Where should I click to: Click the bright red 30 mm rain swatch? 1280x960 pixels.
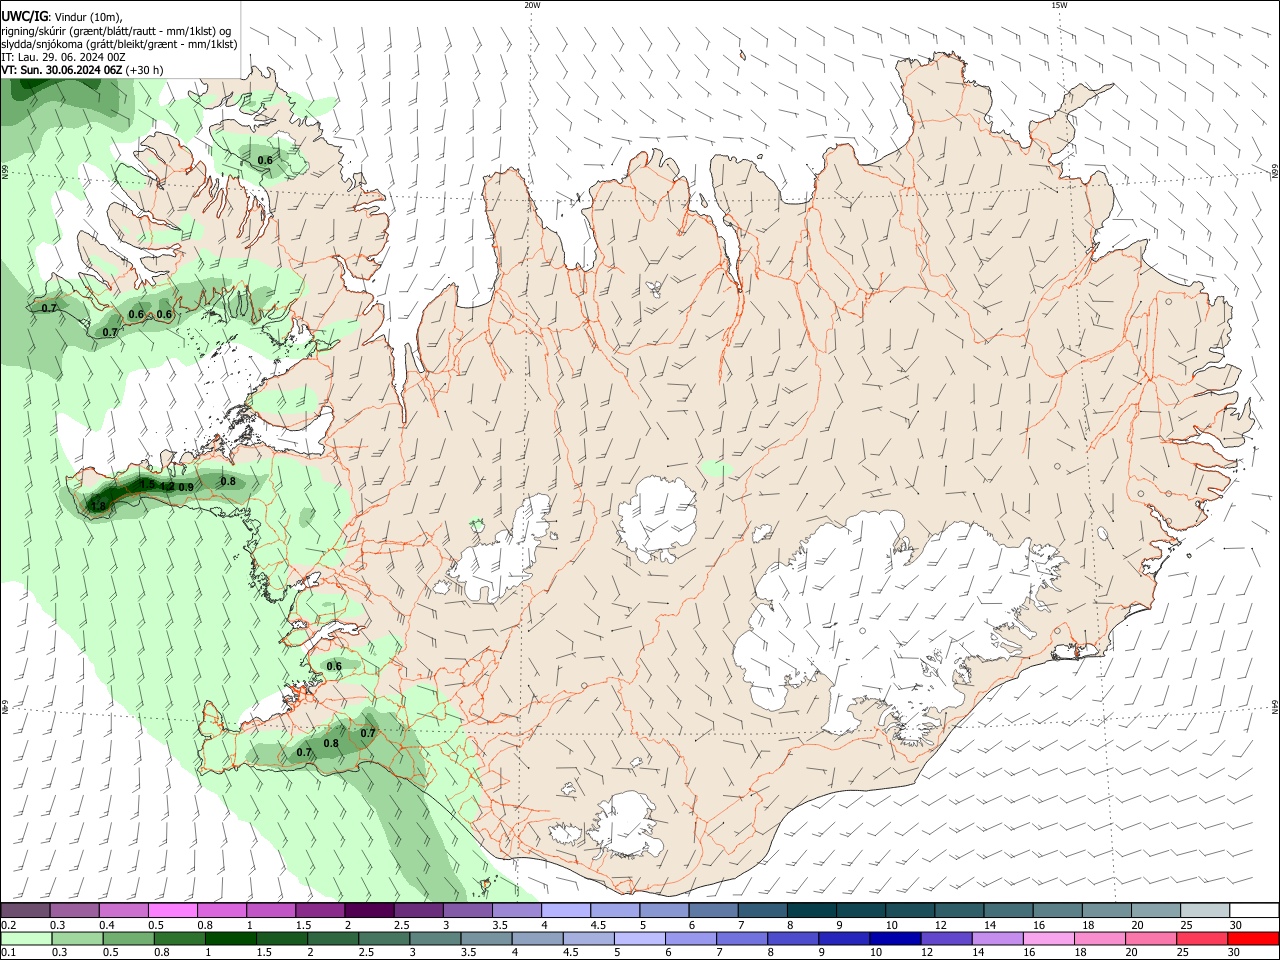(1254, 939)
